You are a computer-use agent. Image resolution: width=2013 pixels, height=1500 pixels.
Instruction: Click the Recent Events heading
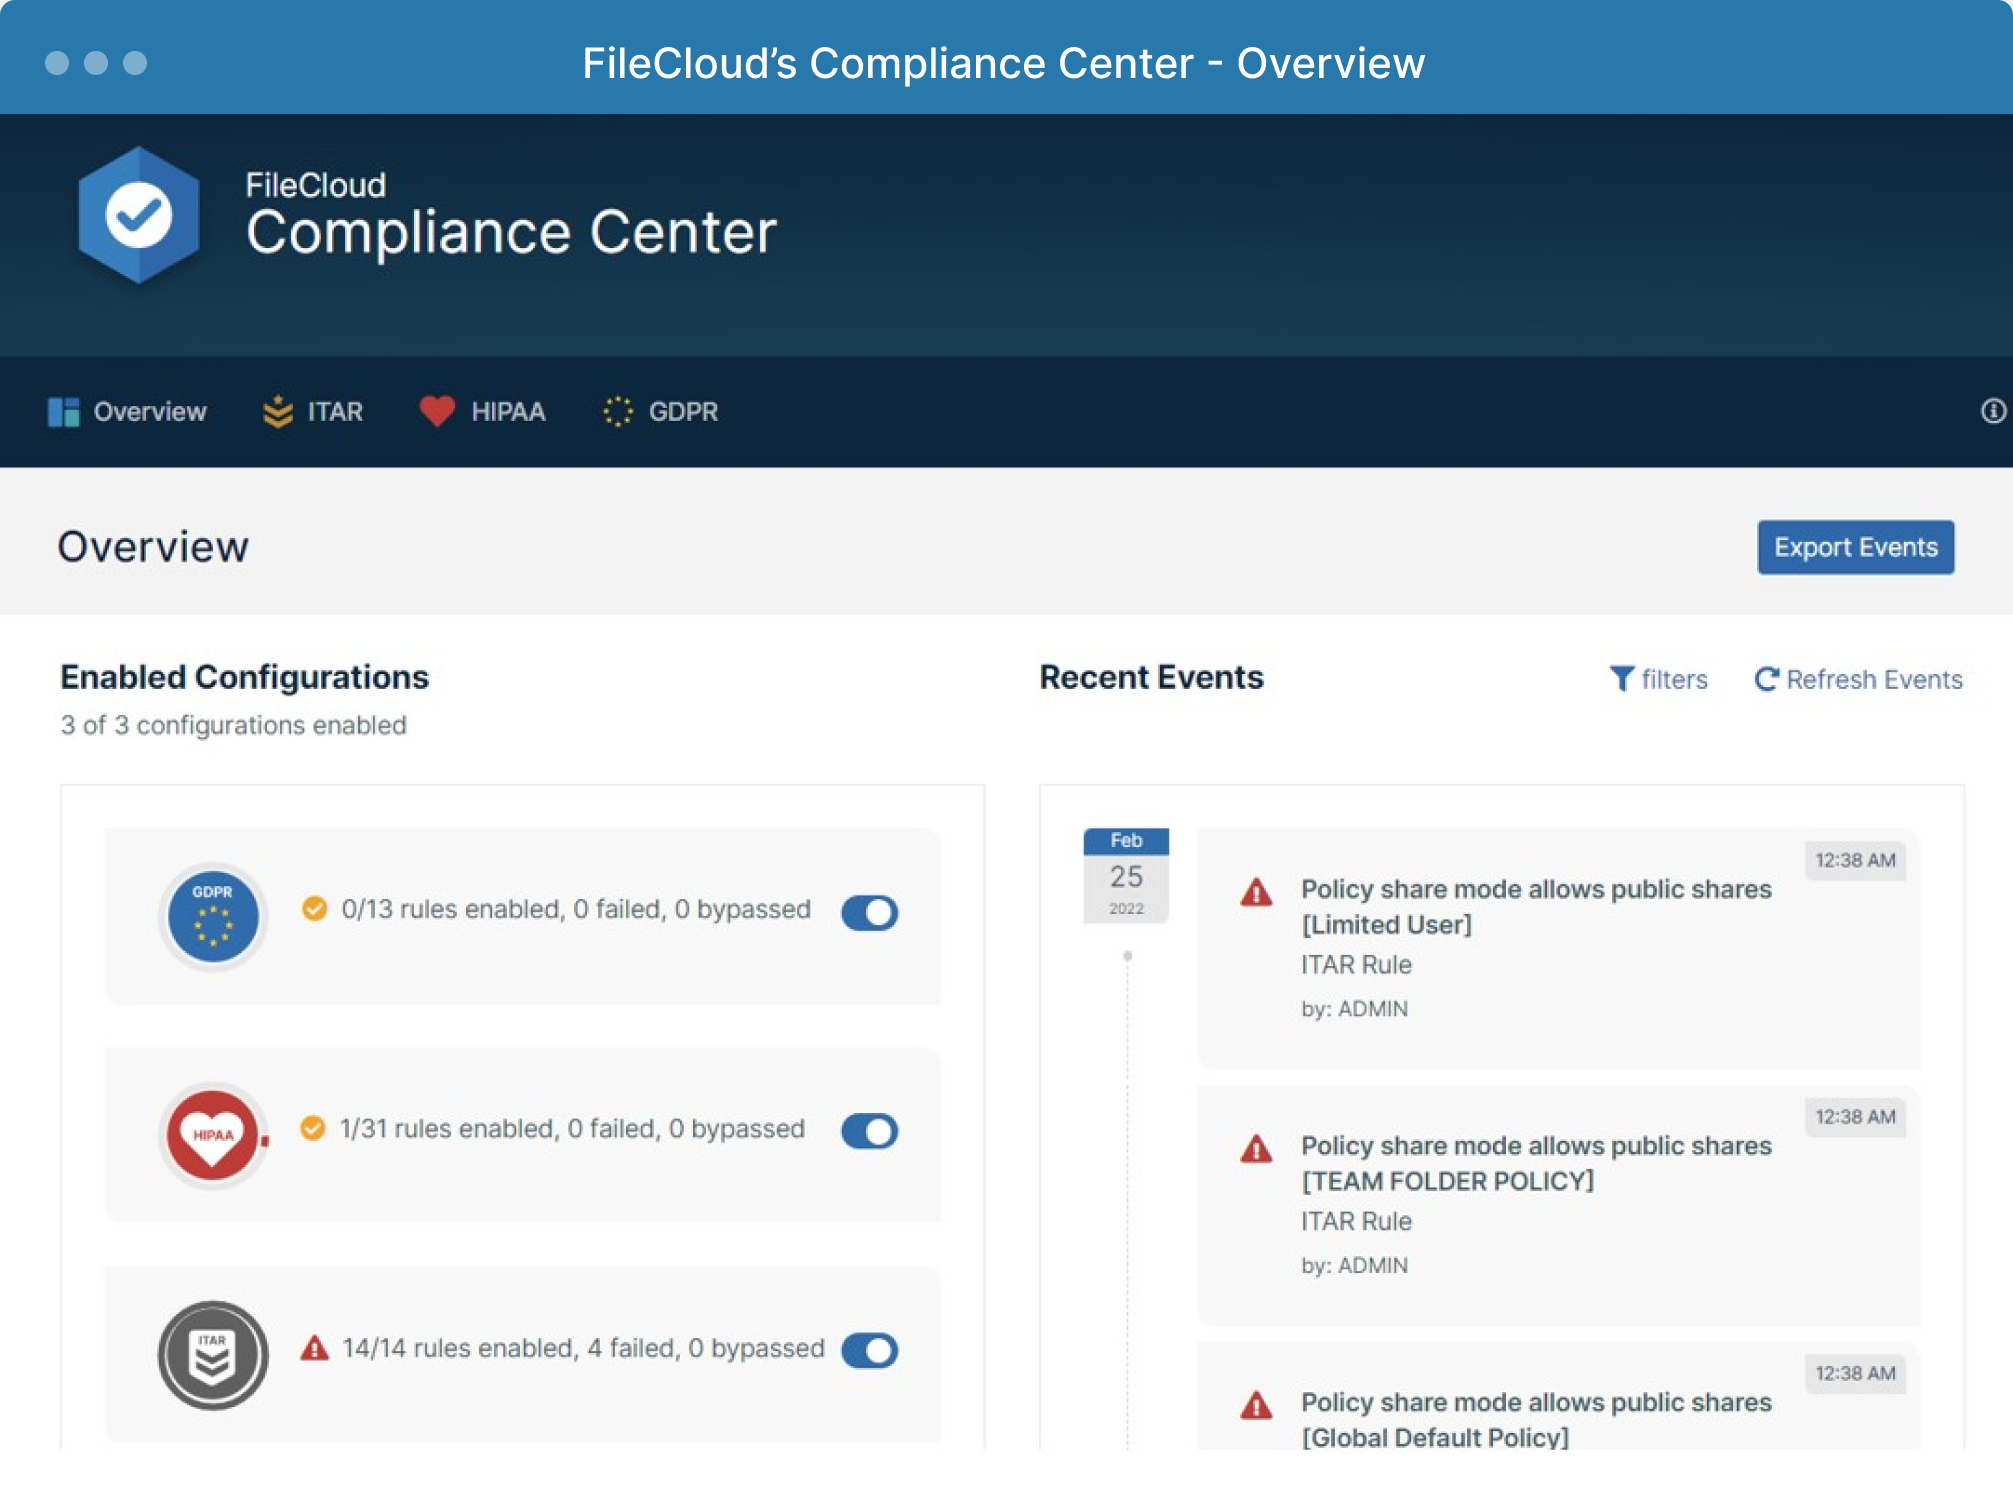click(x=1152, y=677)
